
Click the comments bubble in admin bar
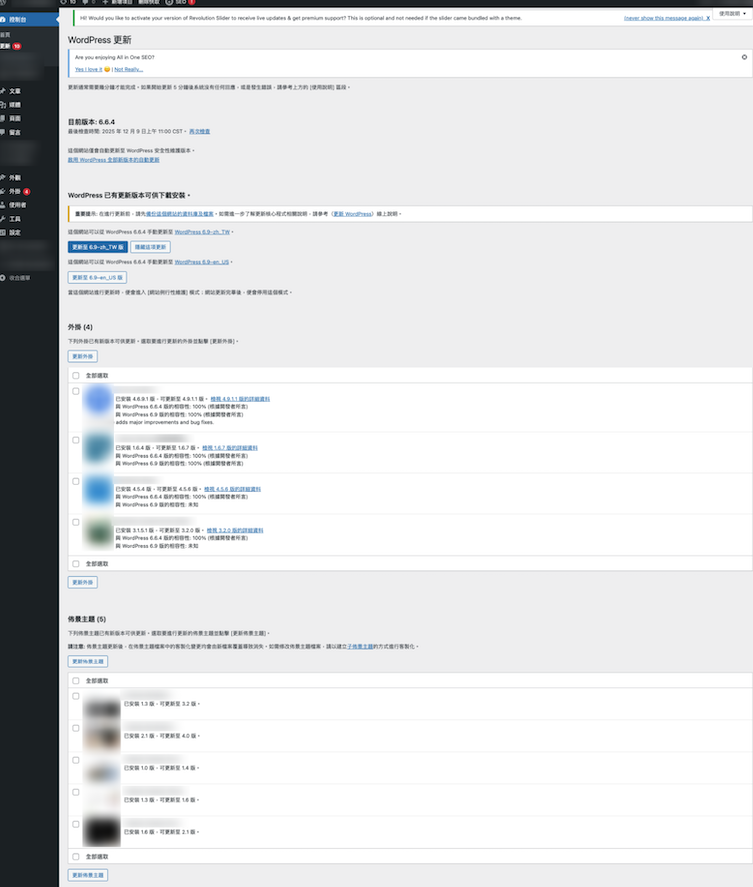pyautogui.click(x=85, y=2)
